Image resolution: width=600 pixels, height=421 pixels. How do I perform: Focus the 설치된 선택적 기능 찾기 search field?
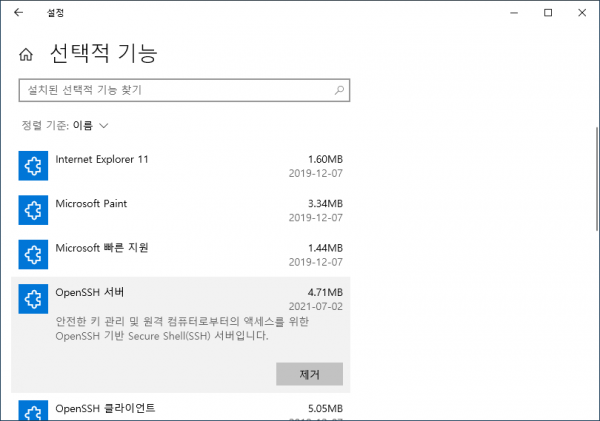[175, 90]
